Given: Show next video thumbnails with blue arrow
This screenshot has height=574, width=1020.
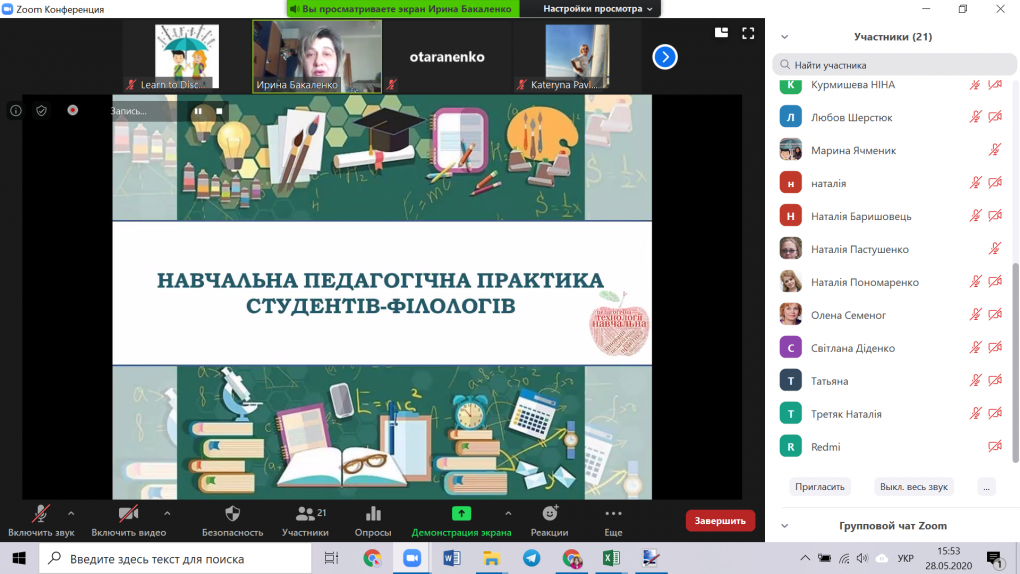Looking at the screenshot, I should [665, 57].
